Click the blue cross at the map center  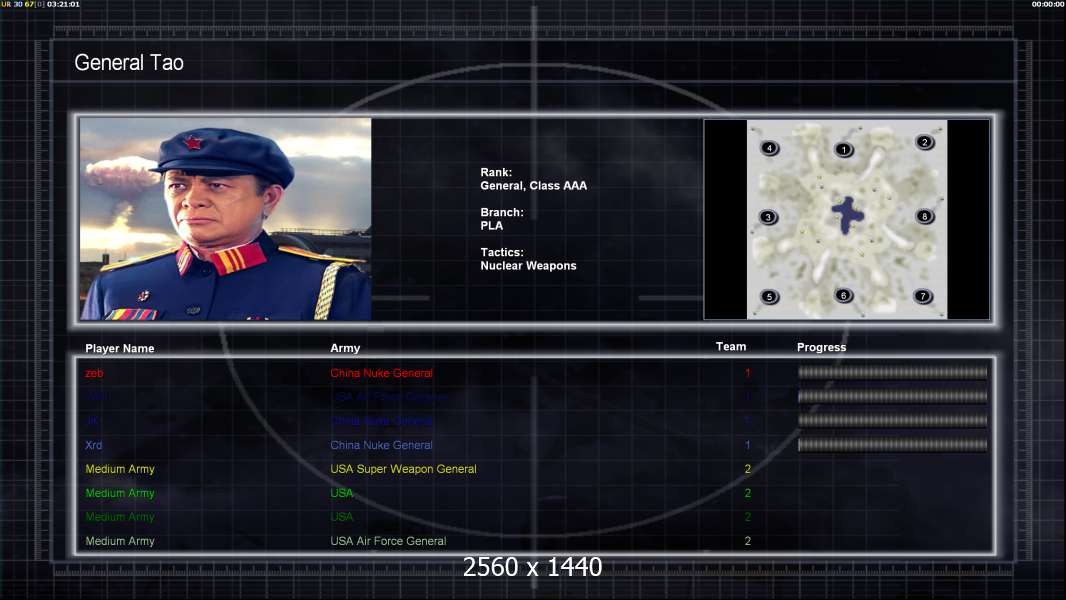pos(847,215)
